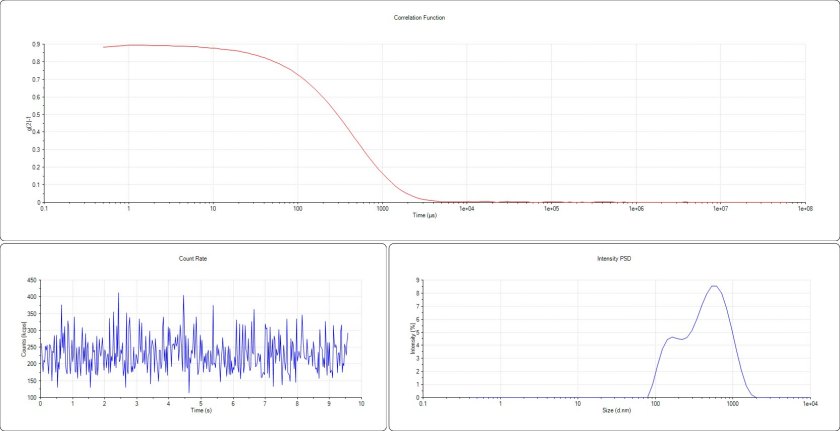Click the smaller shoulder peak of the PSD curve

[672, 337]
